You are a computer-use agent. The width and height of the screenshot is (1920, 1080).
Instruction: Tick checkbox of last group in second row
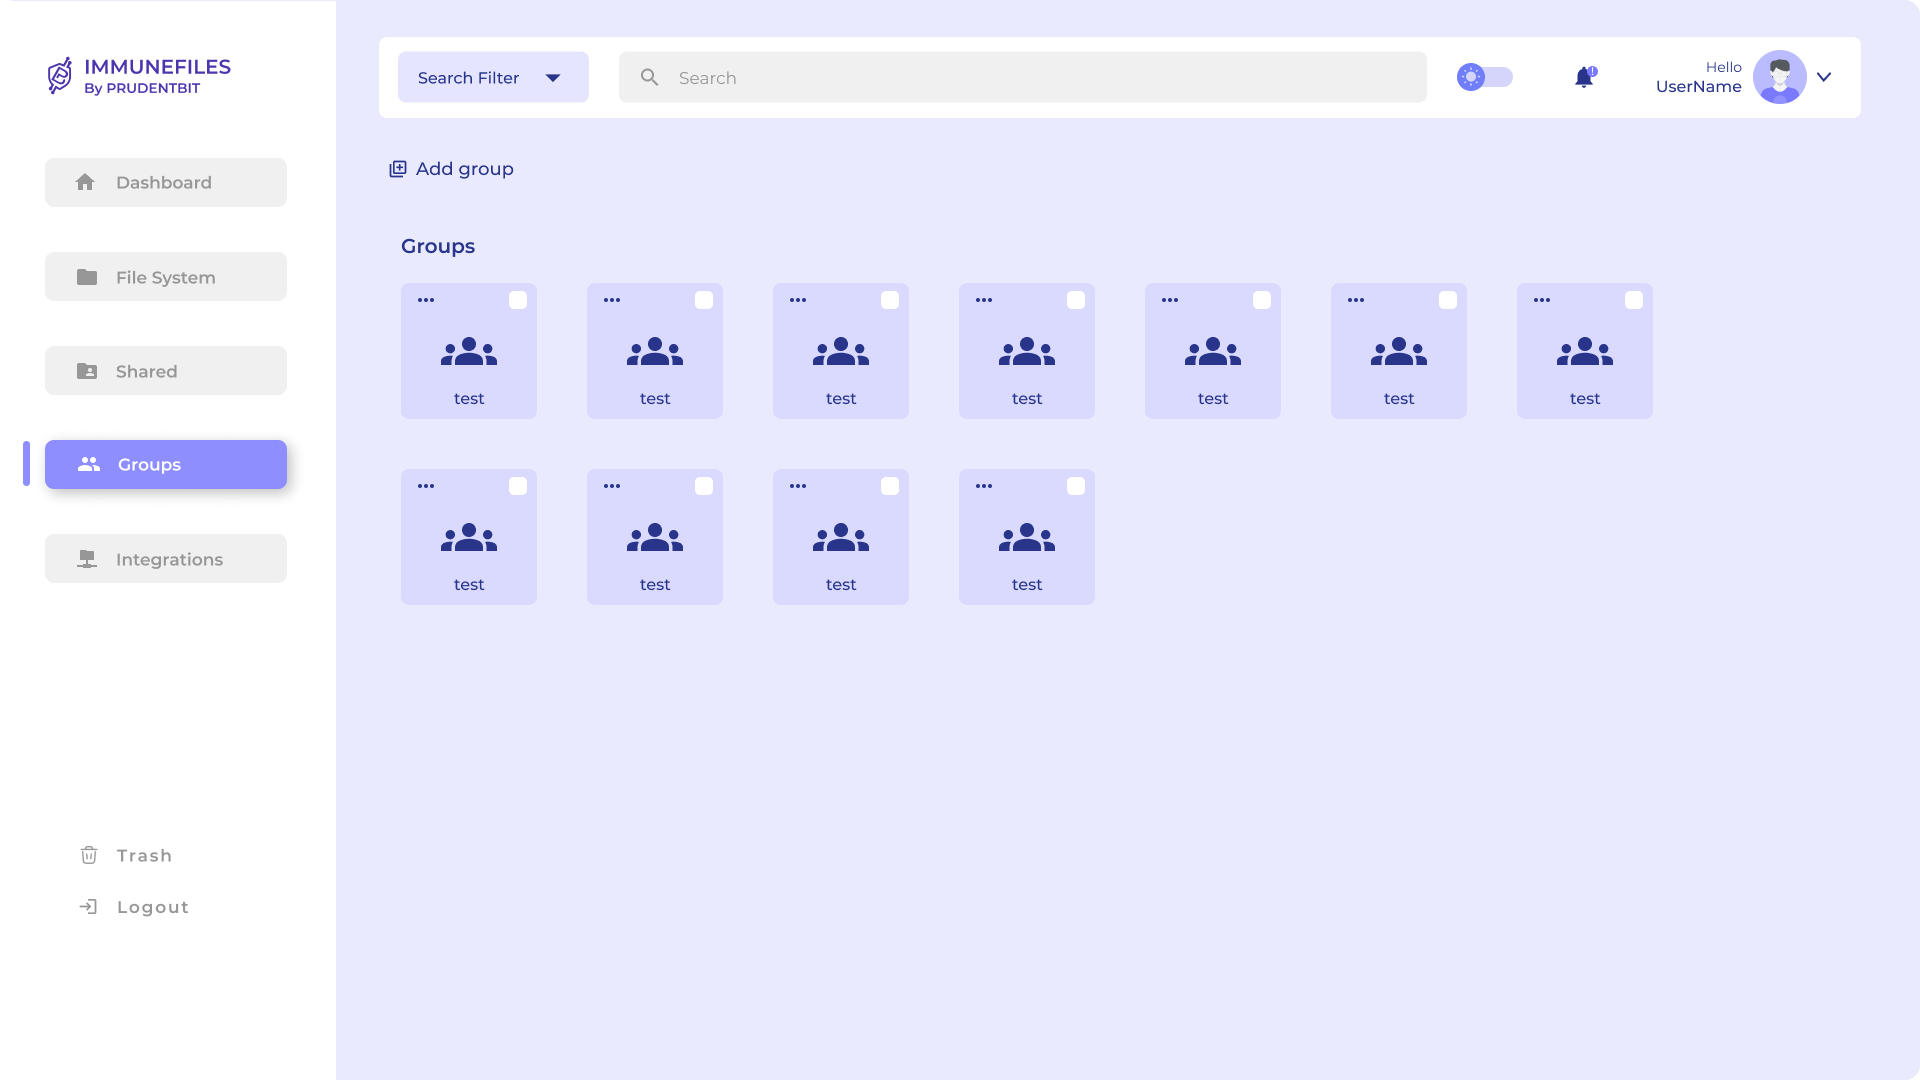point(1075,486)
